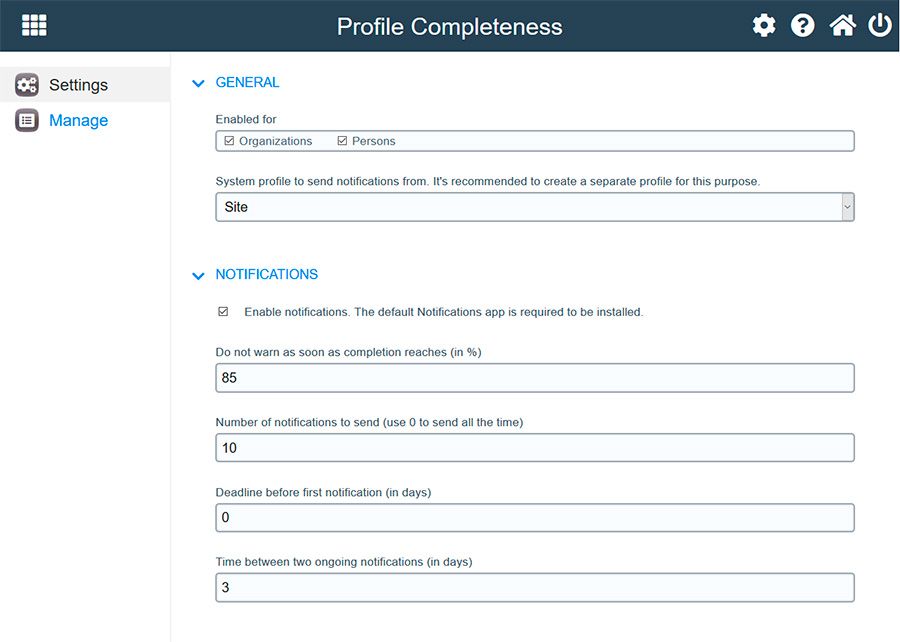Click the Settings gears sidebar icon

coord(27,85)
